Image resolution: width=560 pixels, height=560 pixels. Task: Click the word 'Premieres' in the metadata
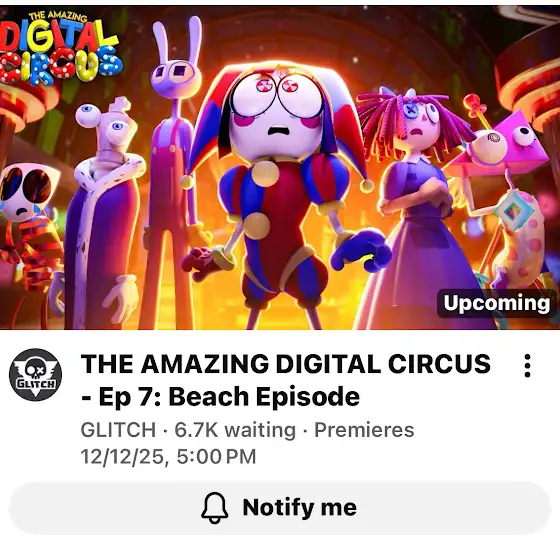[364, 430]
